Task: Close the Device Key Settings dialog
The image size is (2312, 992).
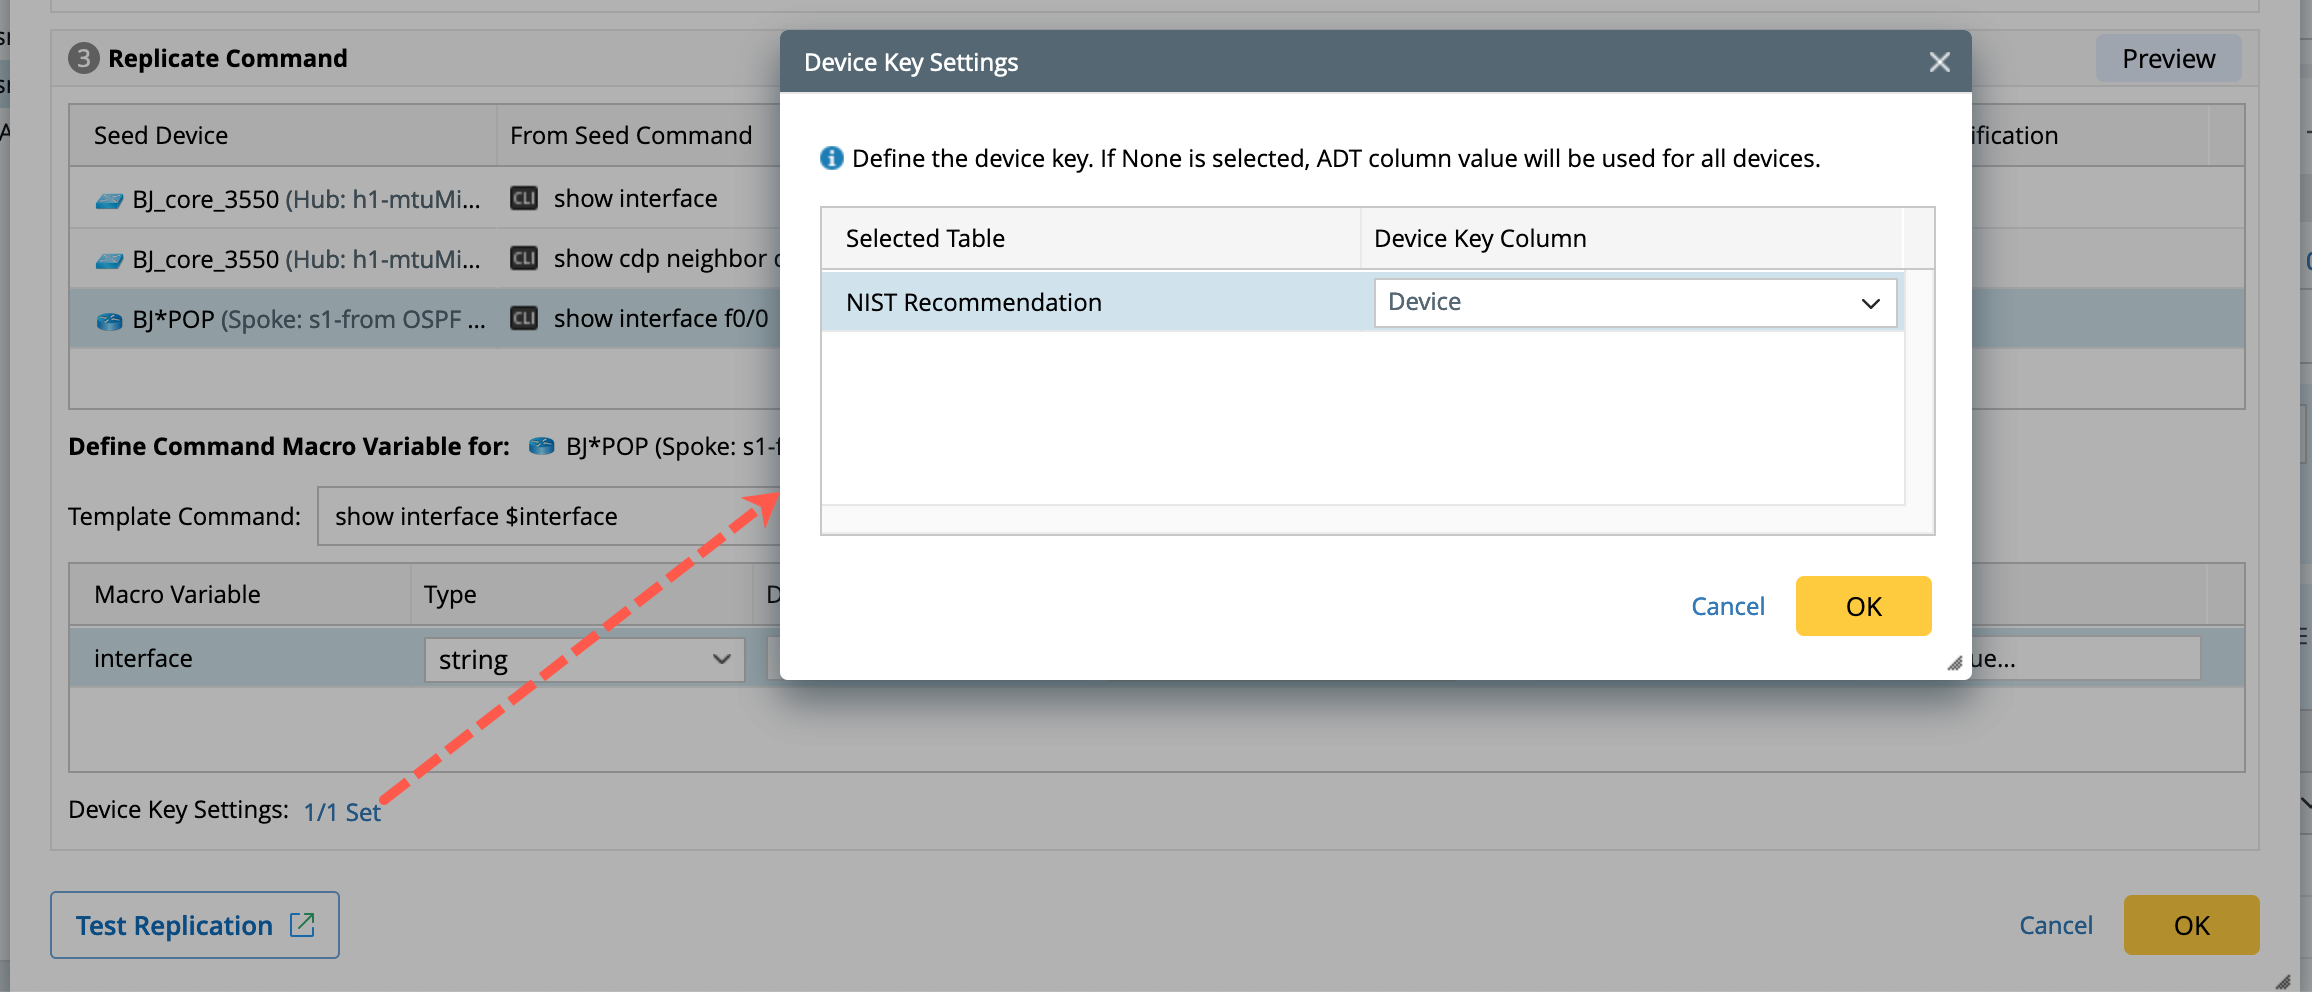Action: 1939,62
